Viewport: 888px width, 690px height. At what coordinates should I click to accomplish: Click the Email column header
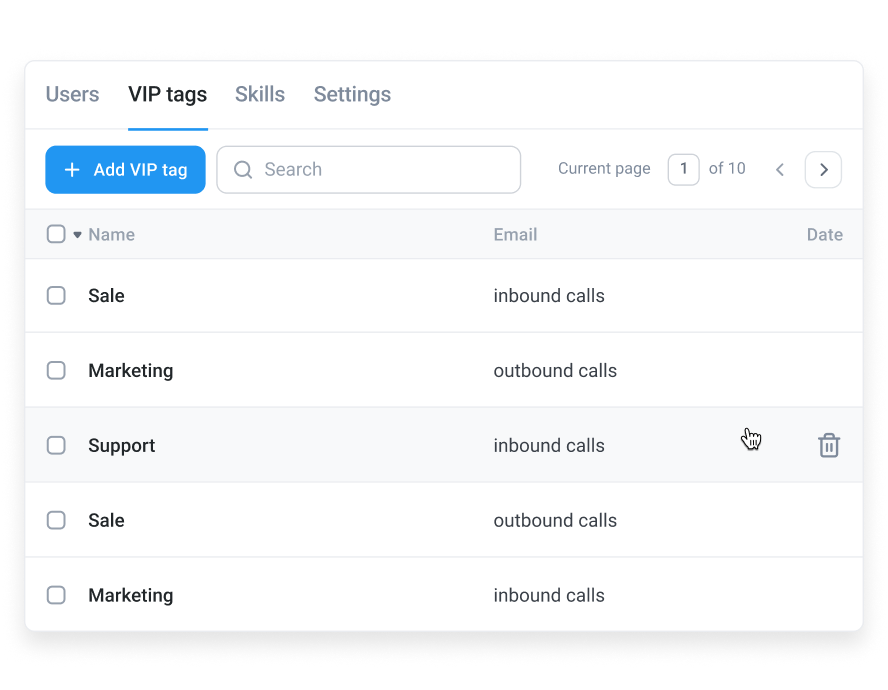(x=515, y=235)
